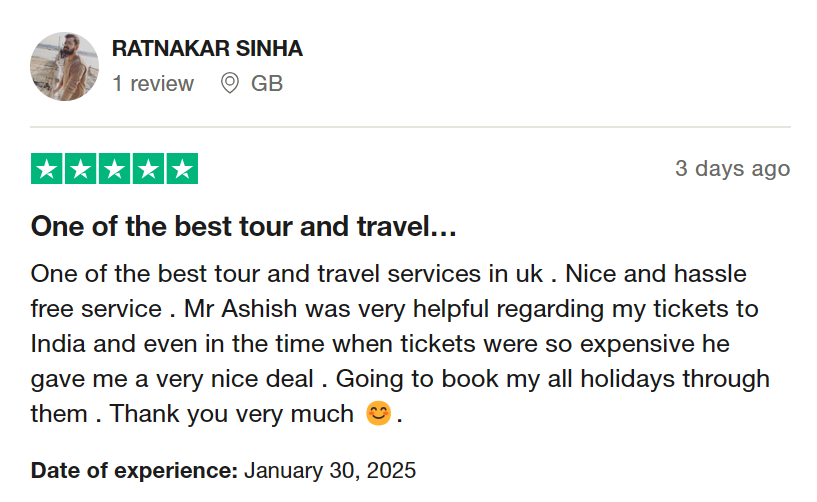Open RATNAKAR SINHA's reviewer profile
The height and width of the screenshot is (502, 817).
[207, 49]
